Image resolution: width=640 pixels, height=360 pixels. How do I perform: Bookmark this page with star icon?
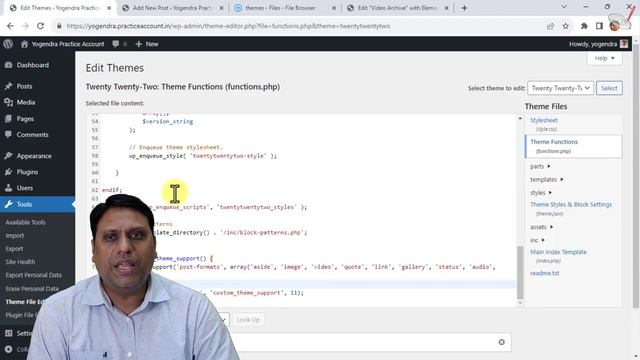[x=566, y=26]
